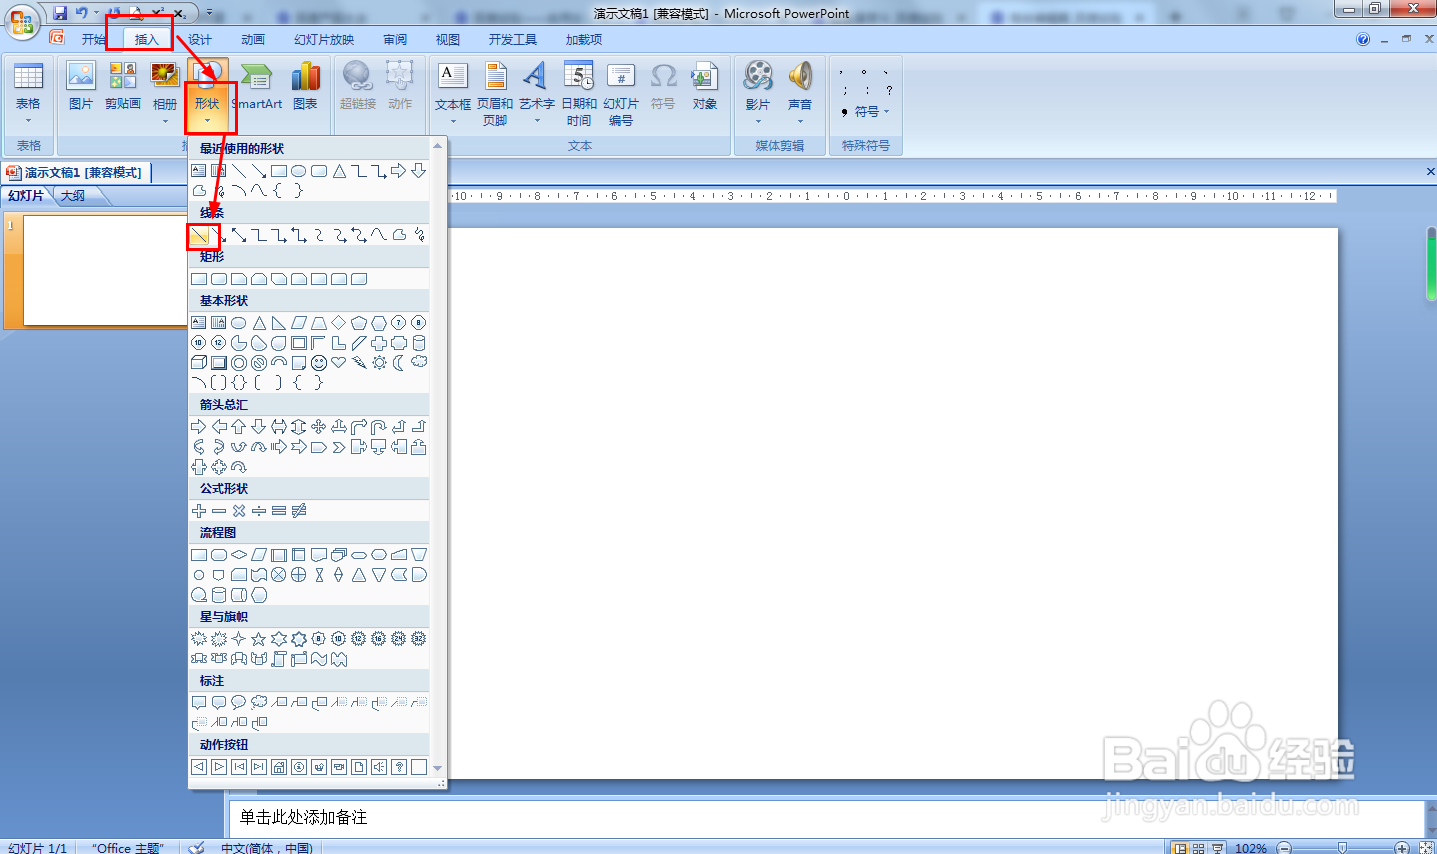Pick the Smiley Face shape in 基本形状
The height and width of the screenshot is (854, 1437).
click(319, 363)
